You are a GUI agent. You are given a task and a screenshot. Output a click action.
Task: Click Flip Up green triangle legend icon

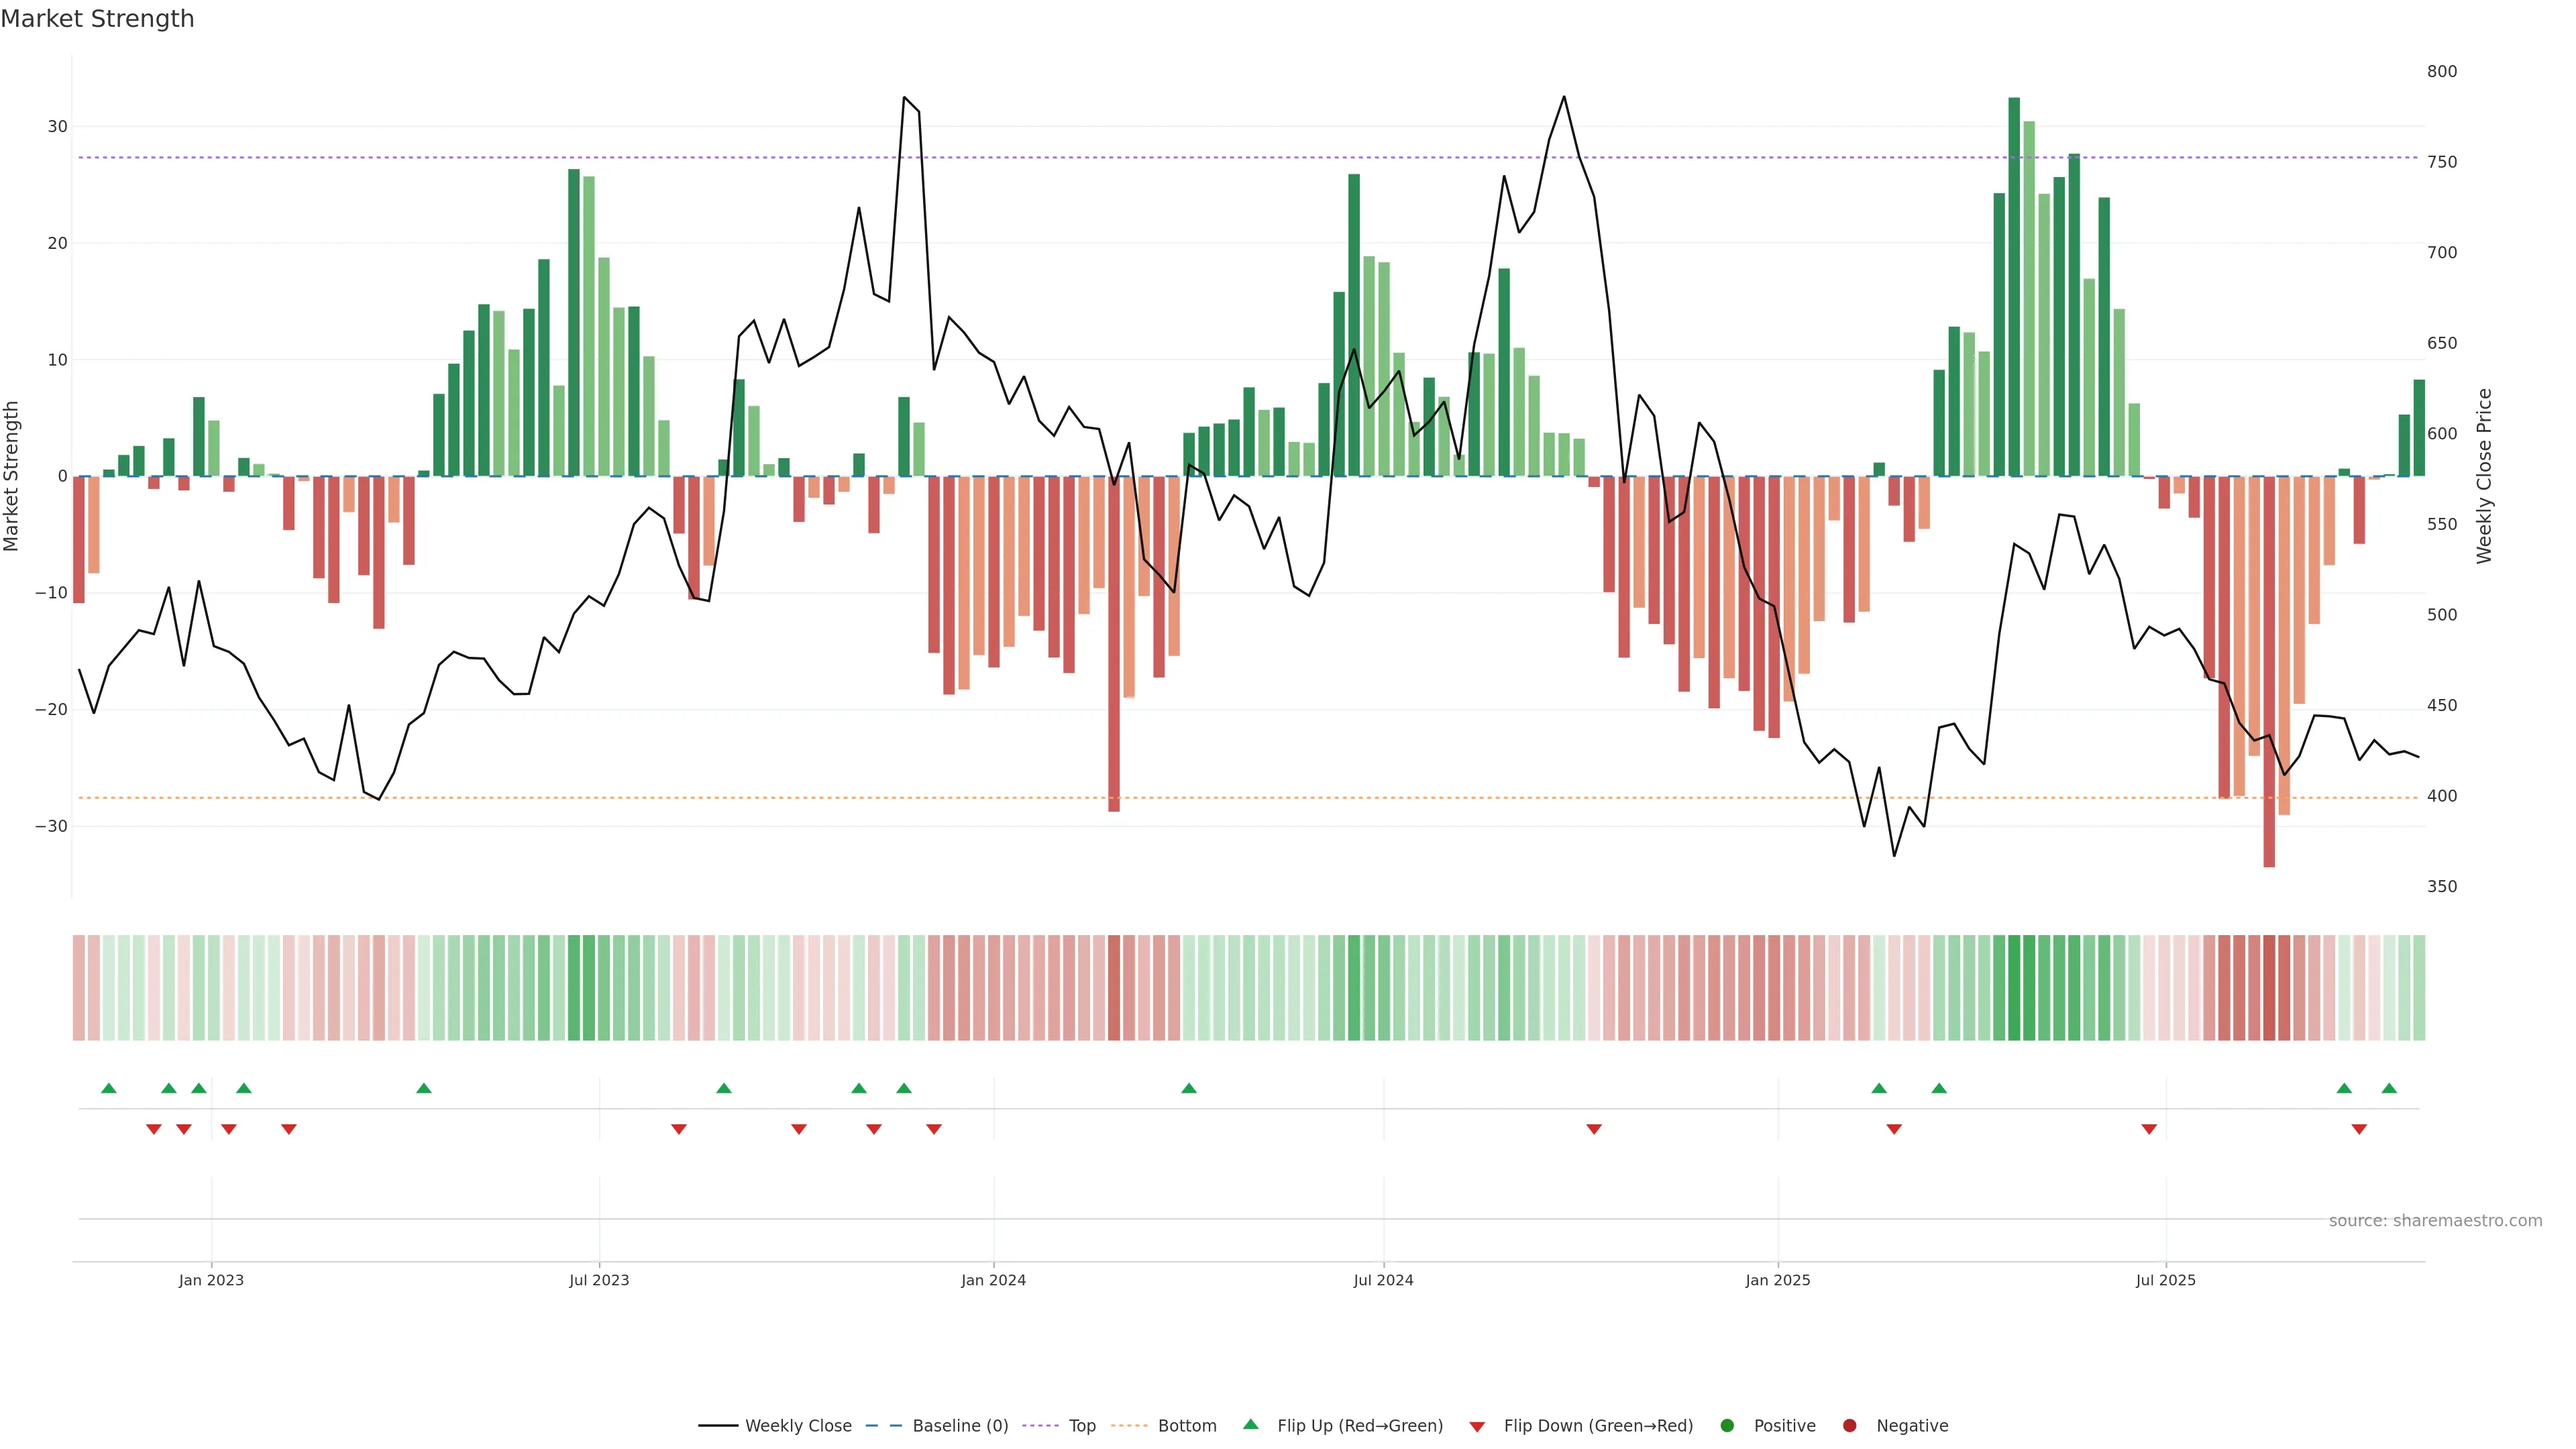coord(1250,1424)
